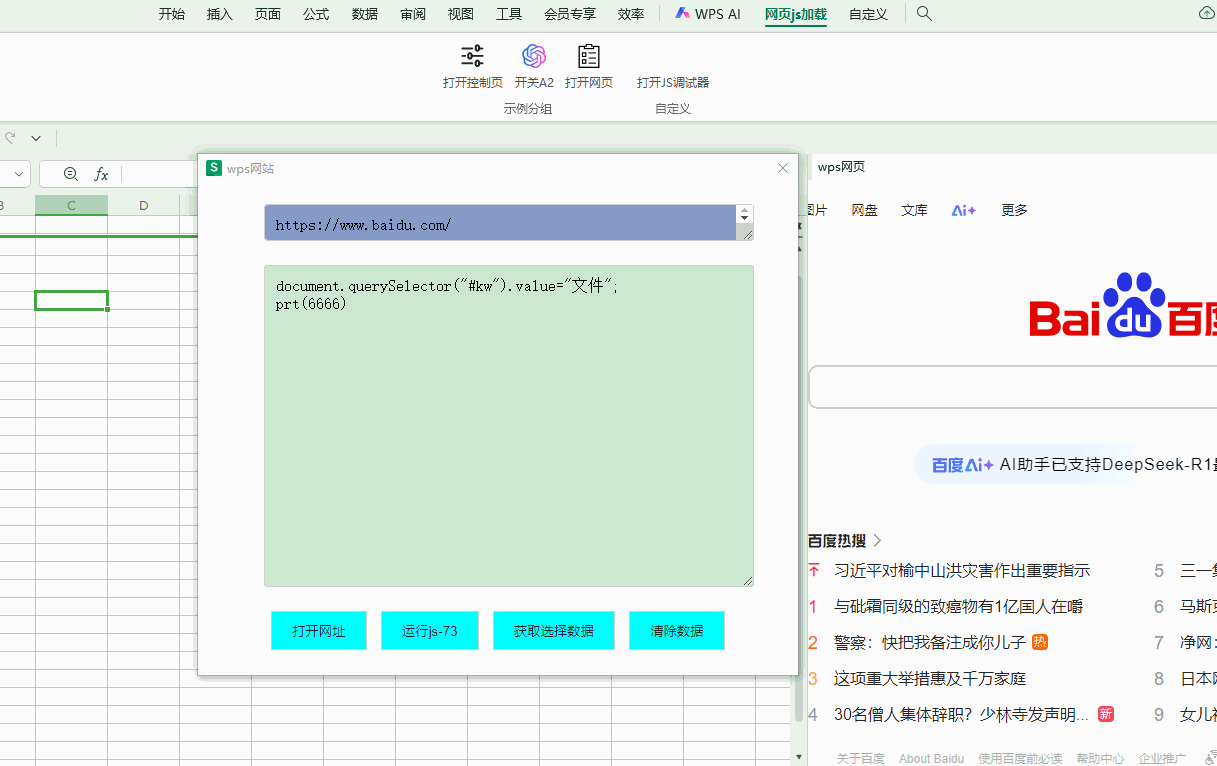The height and width of the screenshot is (766, 1217).
Task: Expand the name box dropdown arrow
Action: tap(19, 174)
